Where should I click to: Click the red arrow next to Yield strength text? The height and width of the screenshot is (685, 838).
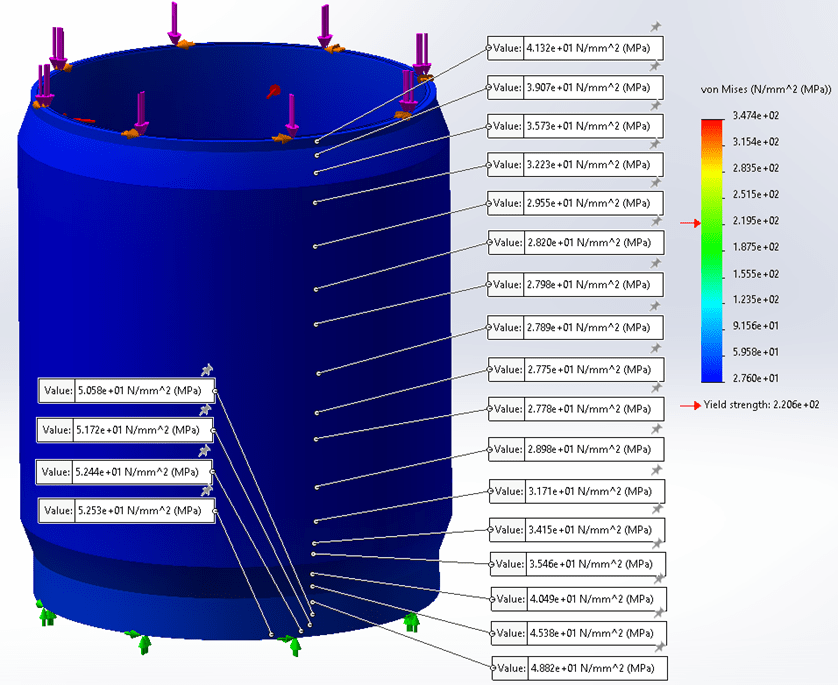tap(689, 405)
